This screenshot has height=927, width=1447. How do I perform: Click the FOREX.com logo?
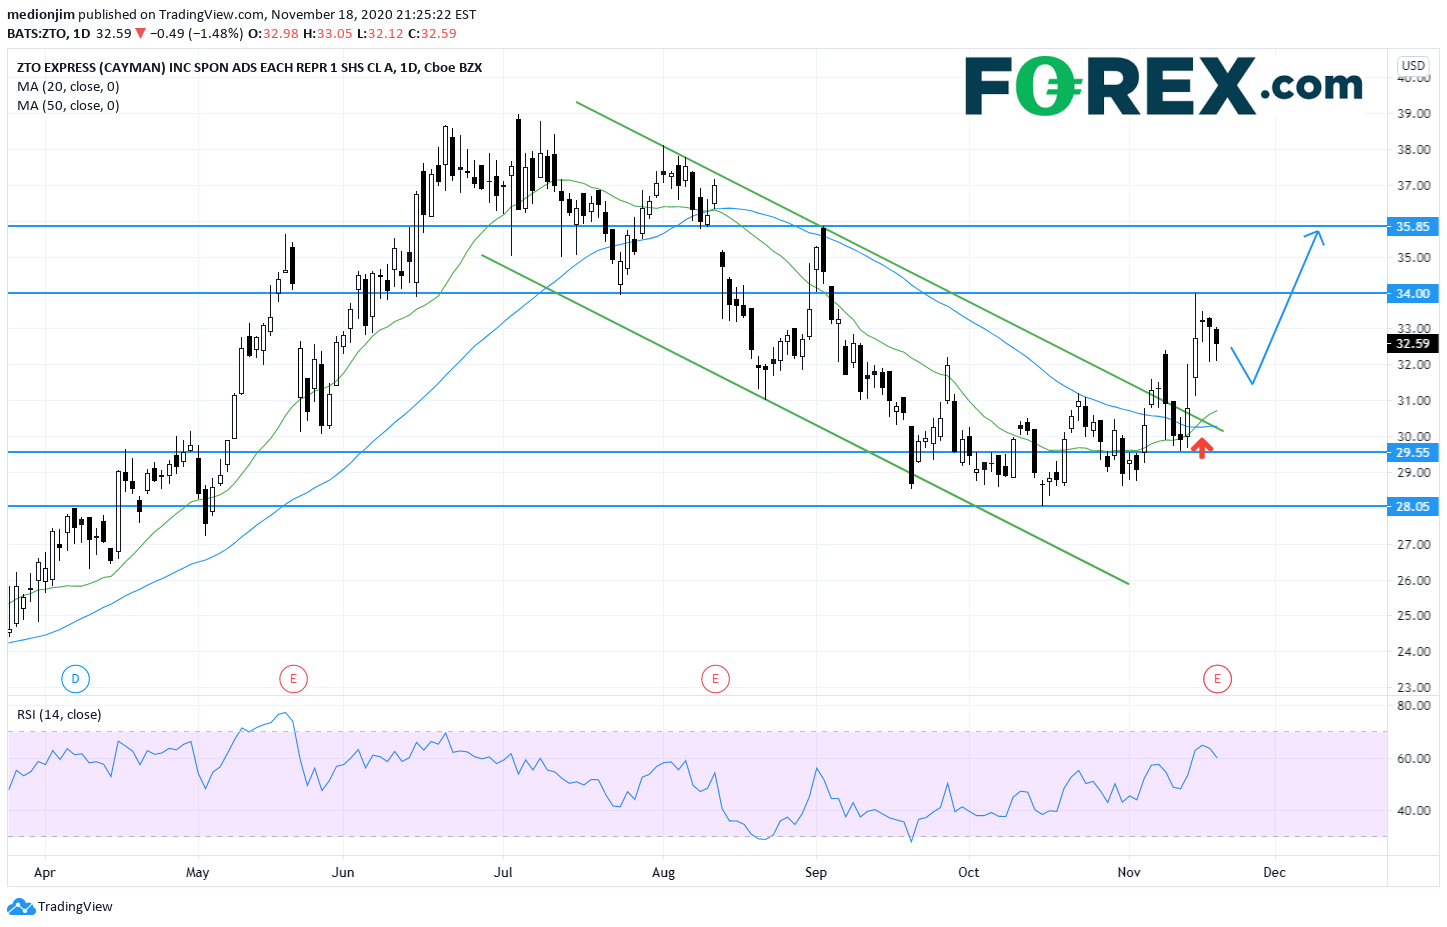pyautogui.click(x=1163, y=86)
